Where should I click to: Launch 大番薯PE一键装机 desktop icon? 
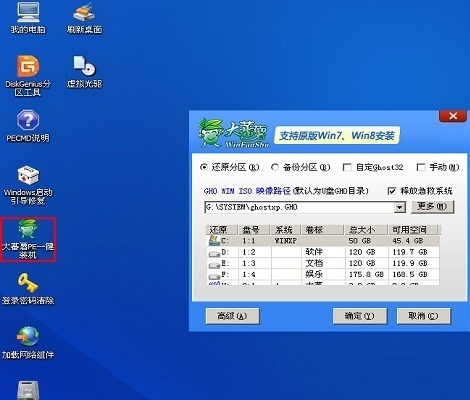click(28, 239)
